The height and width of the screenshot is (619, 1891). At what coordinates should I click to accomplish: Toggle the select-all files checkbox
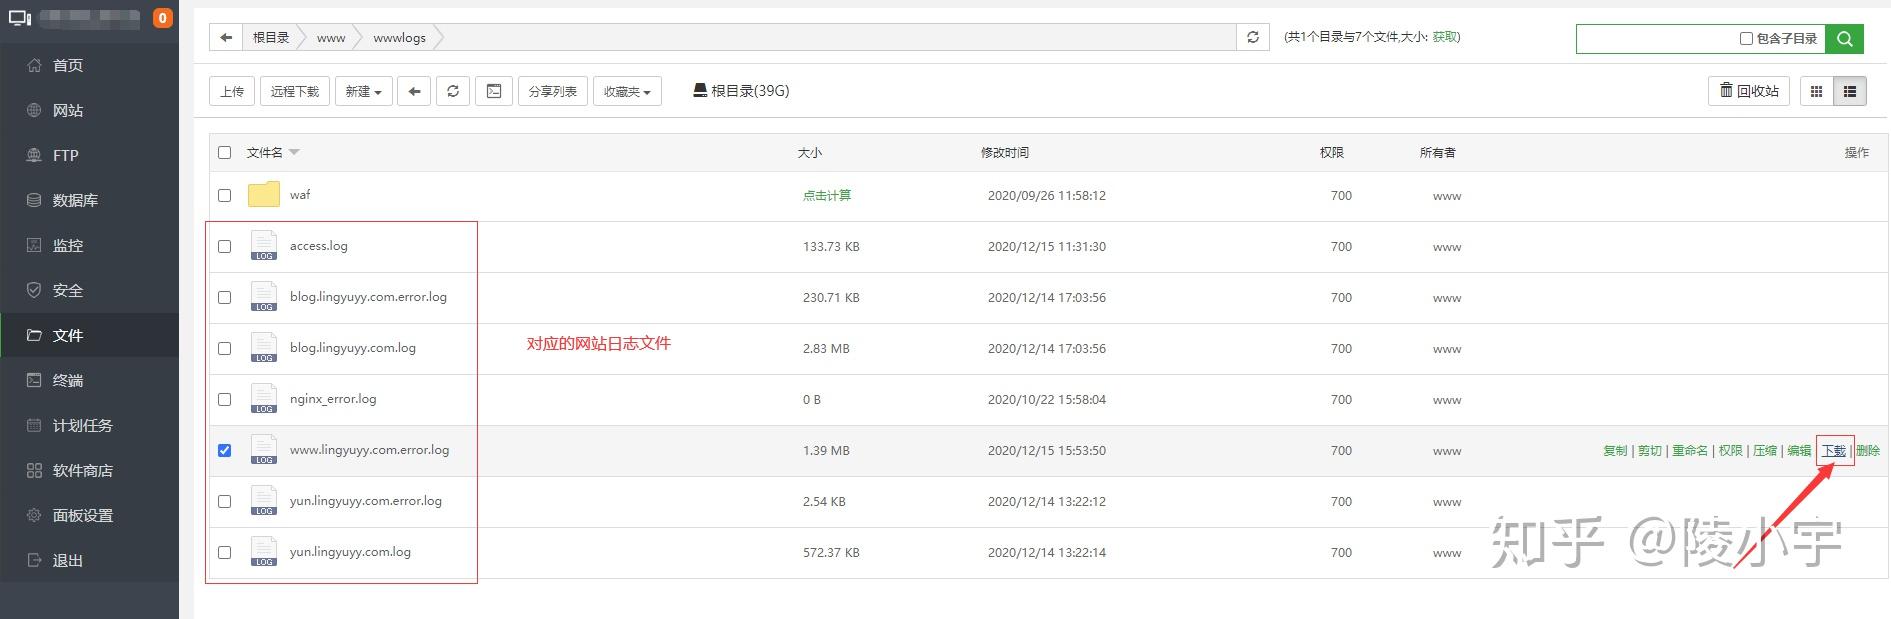tap(225, 153)
